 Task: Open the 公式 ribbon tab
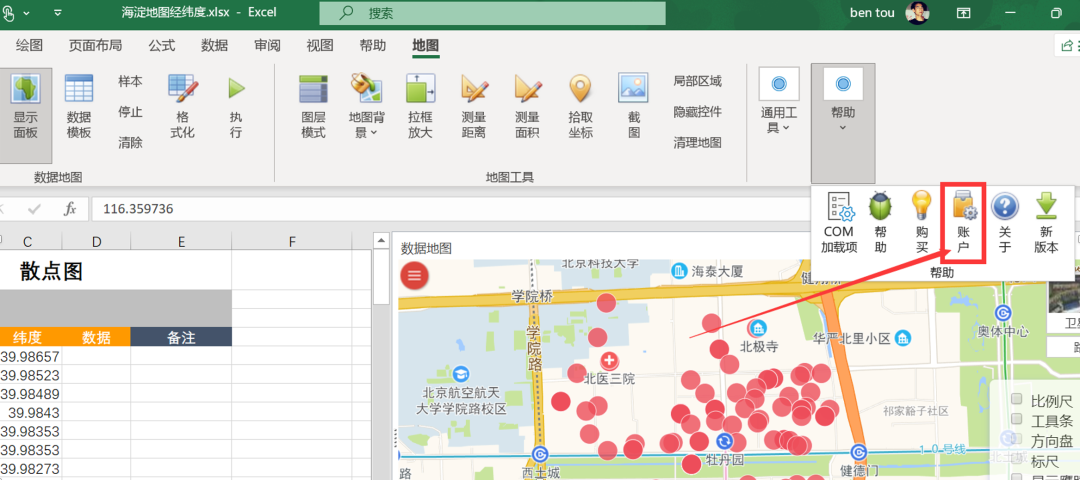tap(162, 45)
